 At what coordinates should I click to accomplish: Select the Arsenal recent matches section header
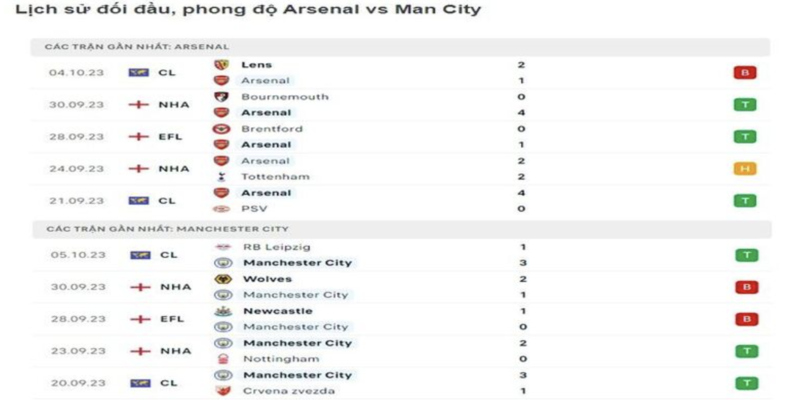coord(137,47)
